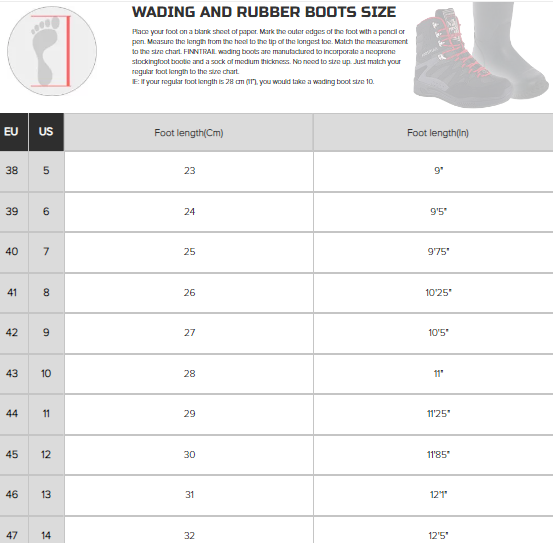Click the 25 cm foot length cell
This screenshot has height=543, width=553.
click(189, 252)
